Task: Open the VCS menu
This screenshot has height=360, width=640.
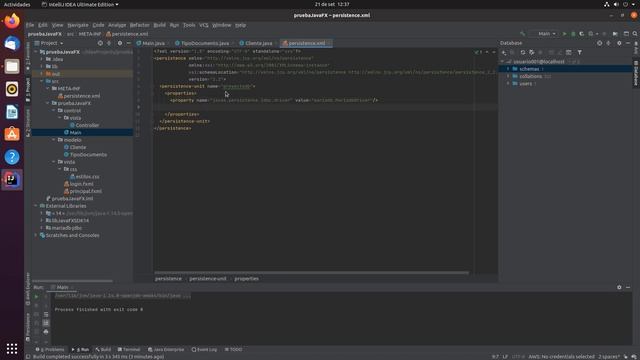Action: [x=204, y=25]
